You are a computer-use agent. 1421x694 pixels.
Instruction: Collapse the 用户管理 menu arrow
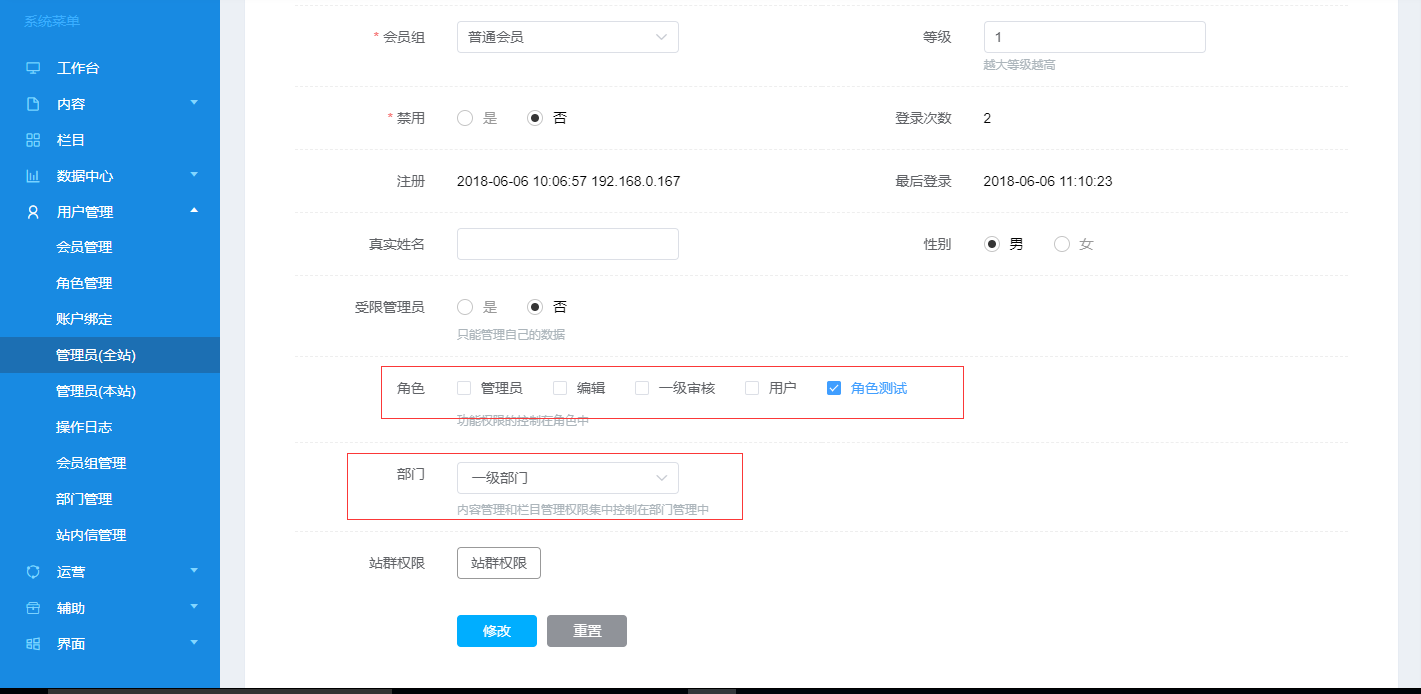[194, 210]
